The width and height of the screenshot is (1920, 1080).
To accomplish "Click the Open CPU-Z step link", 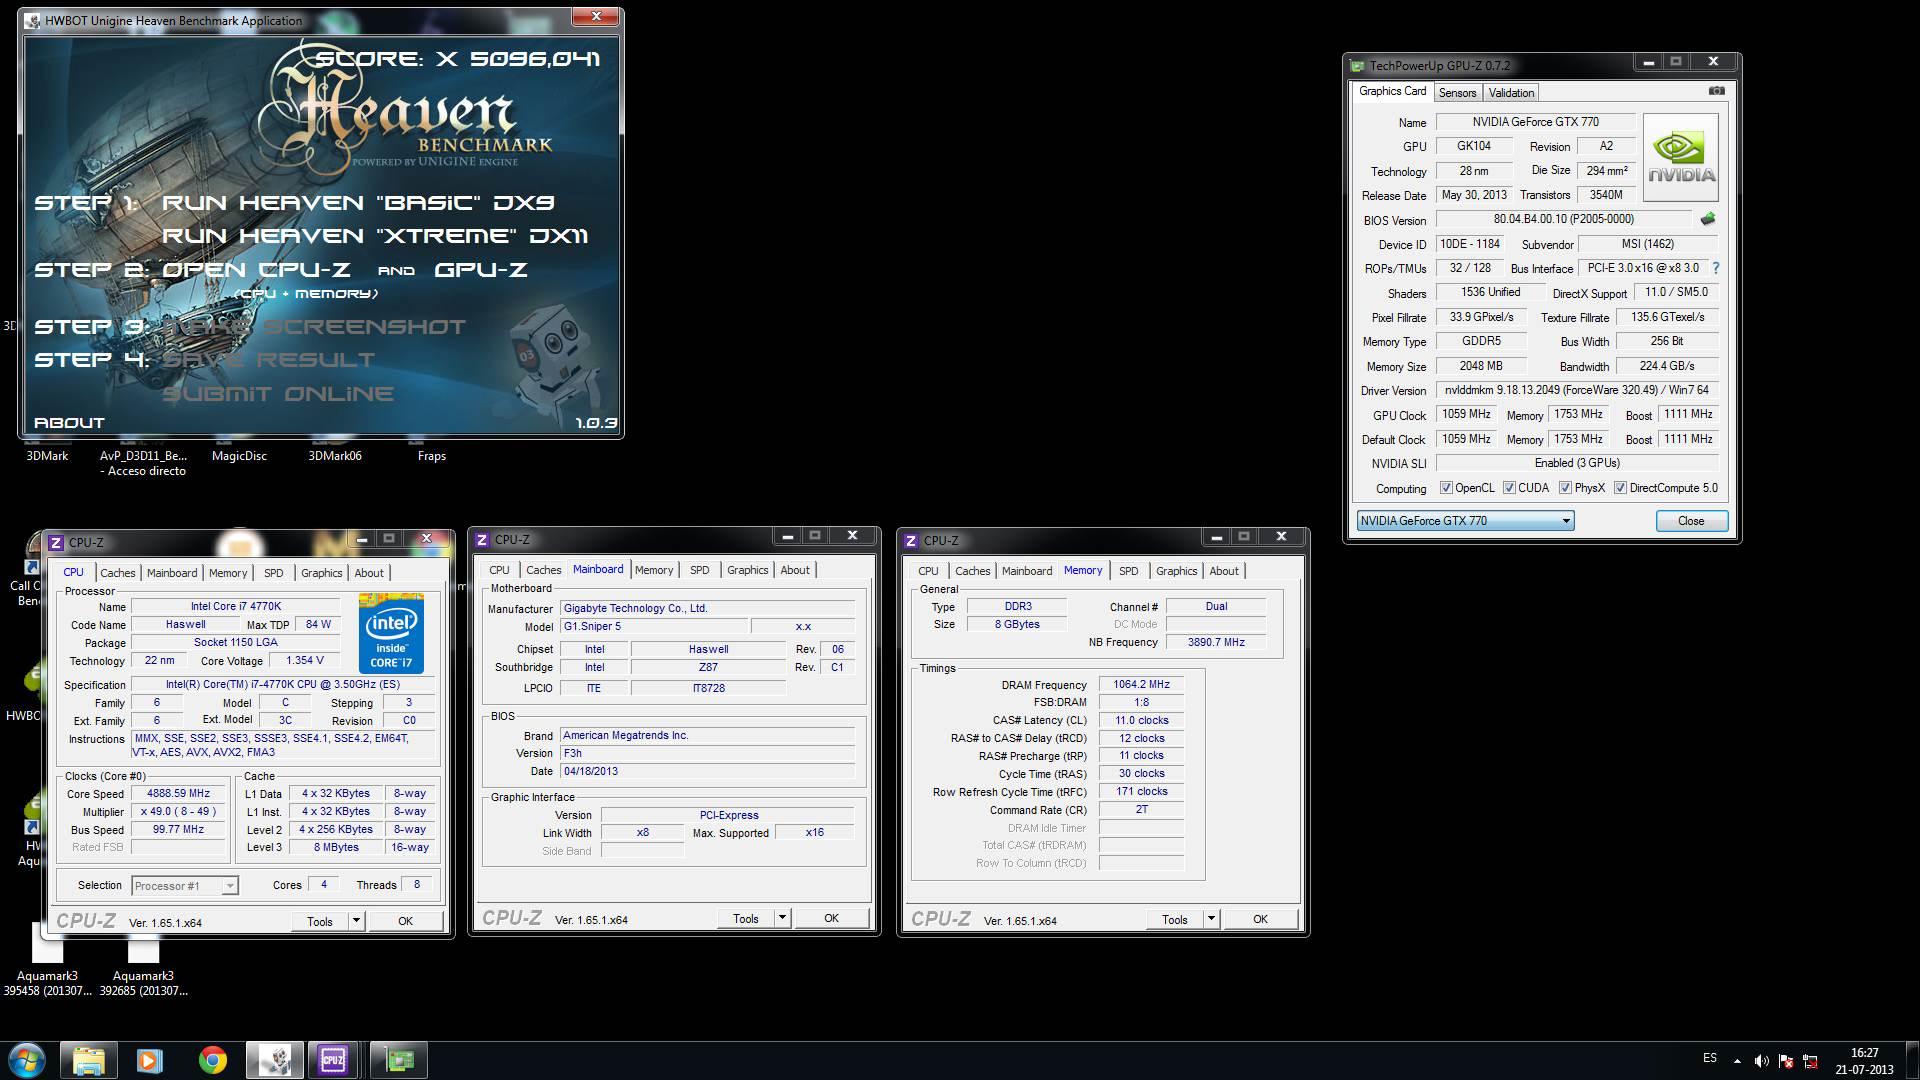I will [x=256, y=270].
